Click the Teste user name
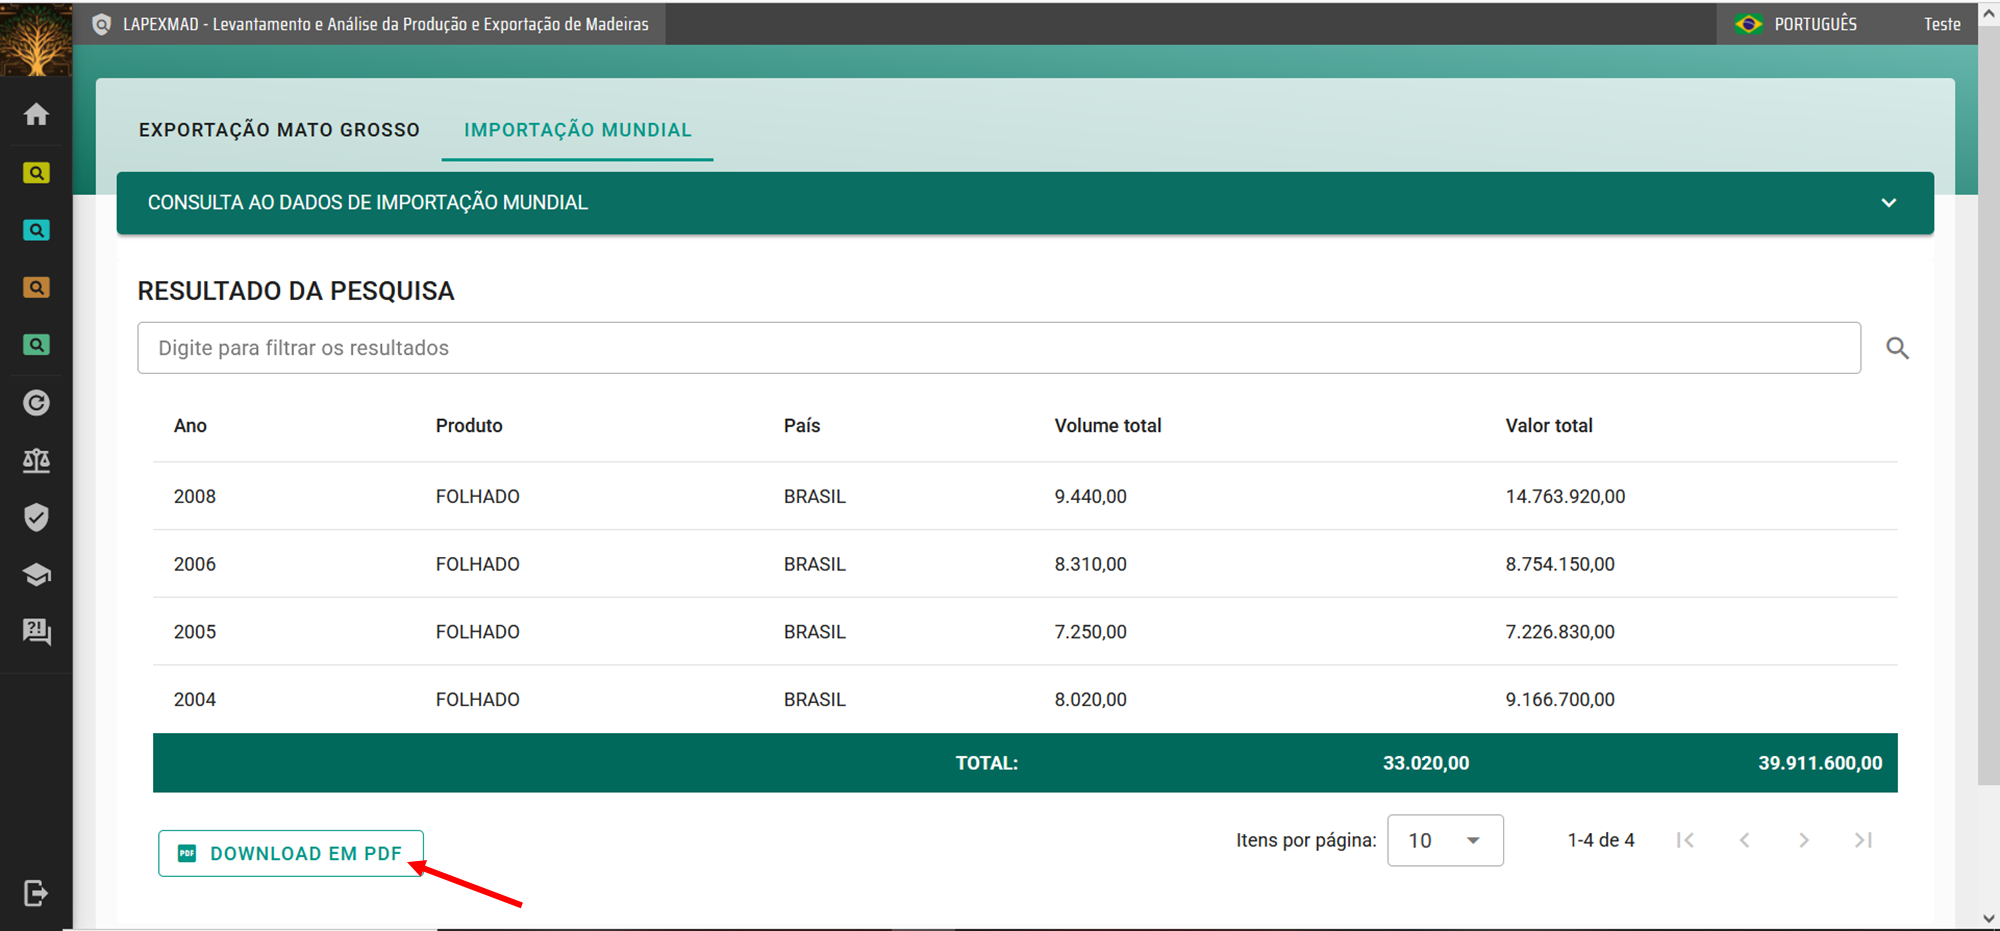Screen dimensions: 2000x931 click(x=1941, y=24)
